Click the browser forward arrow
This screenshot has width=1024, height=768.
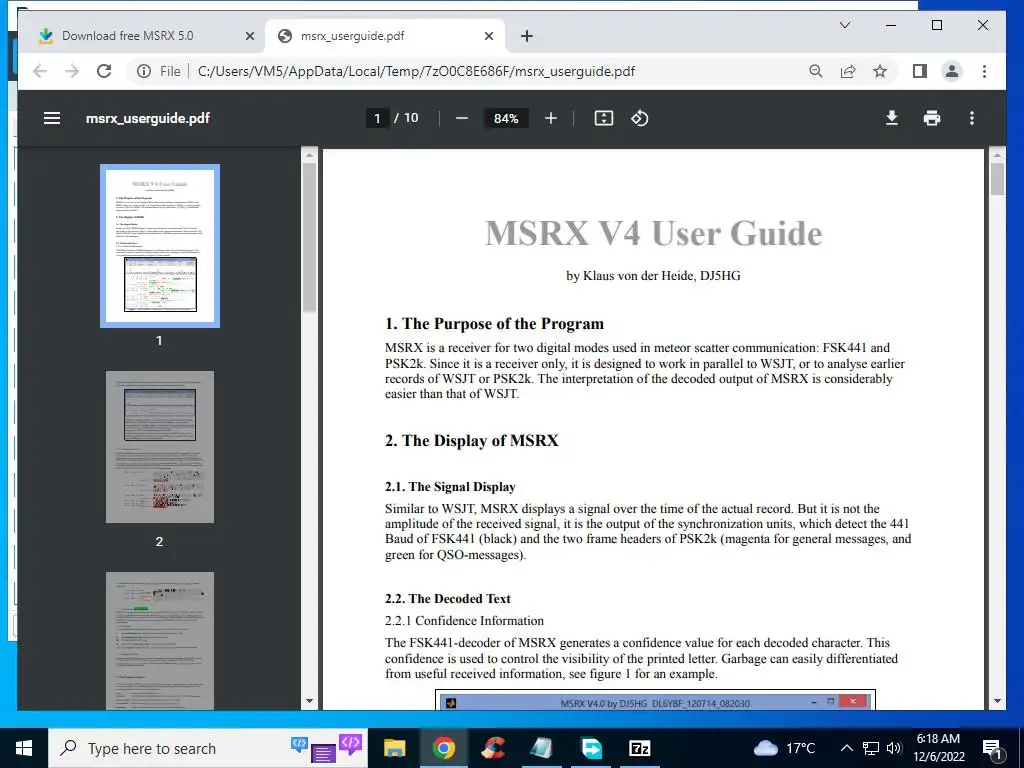point(72,71)
